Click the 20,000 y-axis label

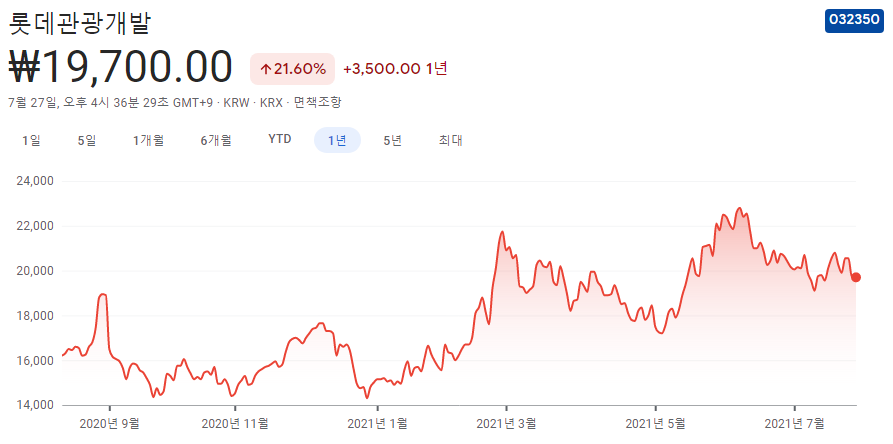coord(36,271)
